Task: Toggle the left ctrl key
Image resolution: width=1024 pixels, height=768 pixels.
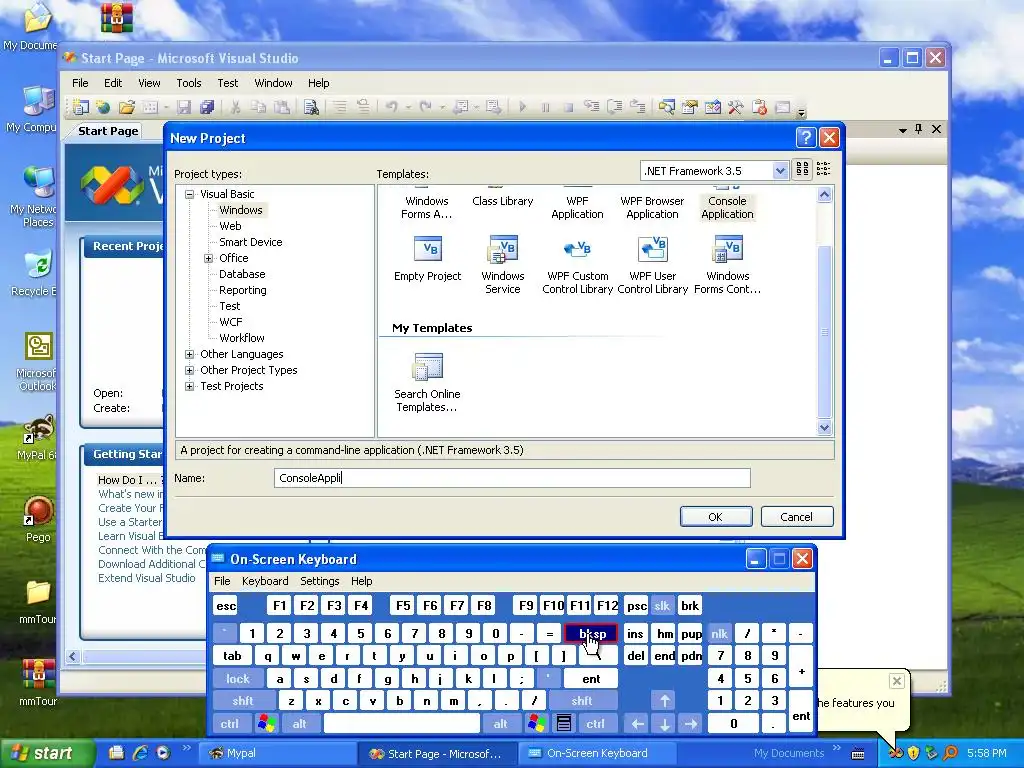Action: point(229,723)
